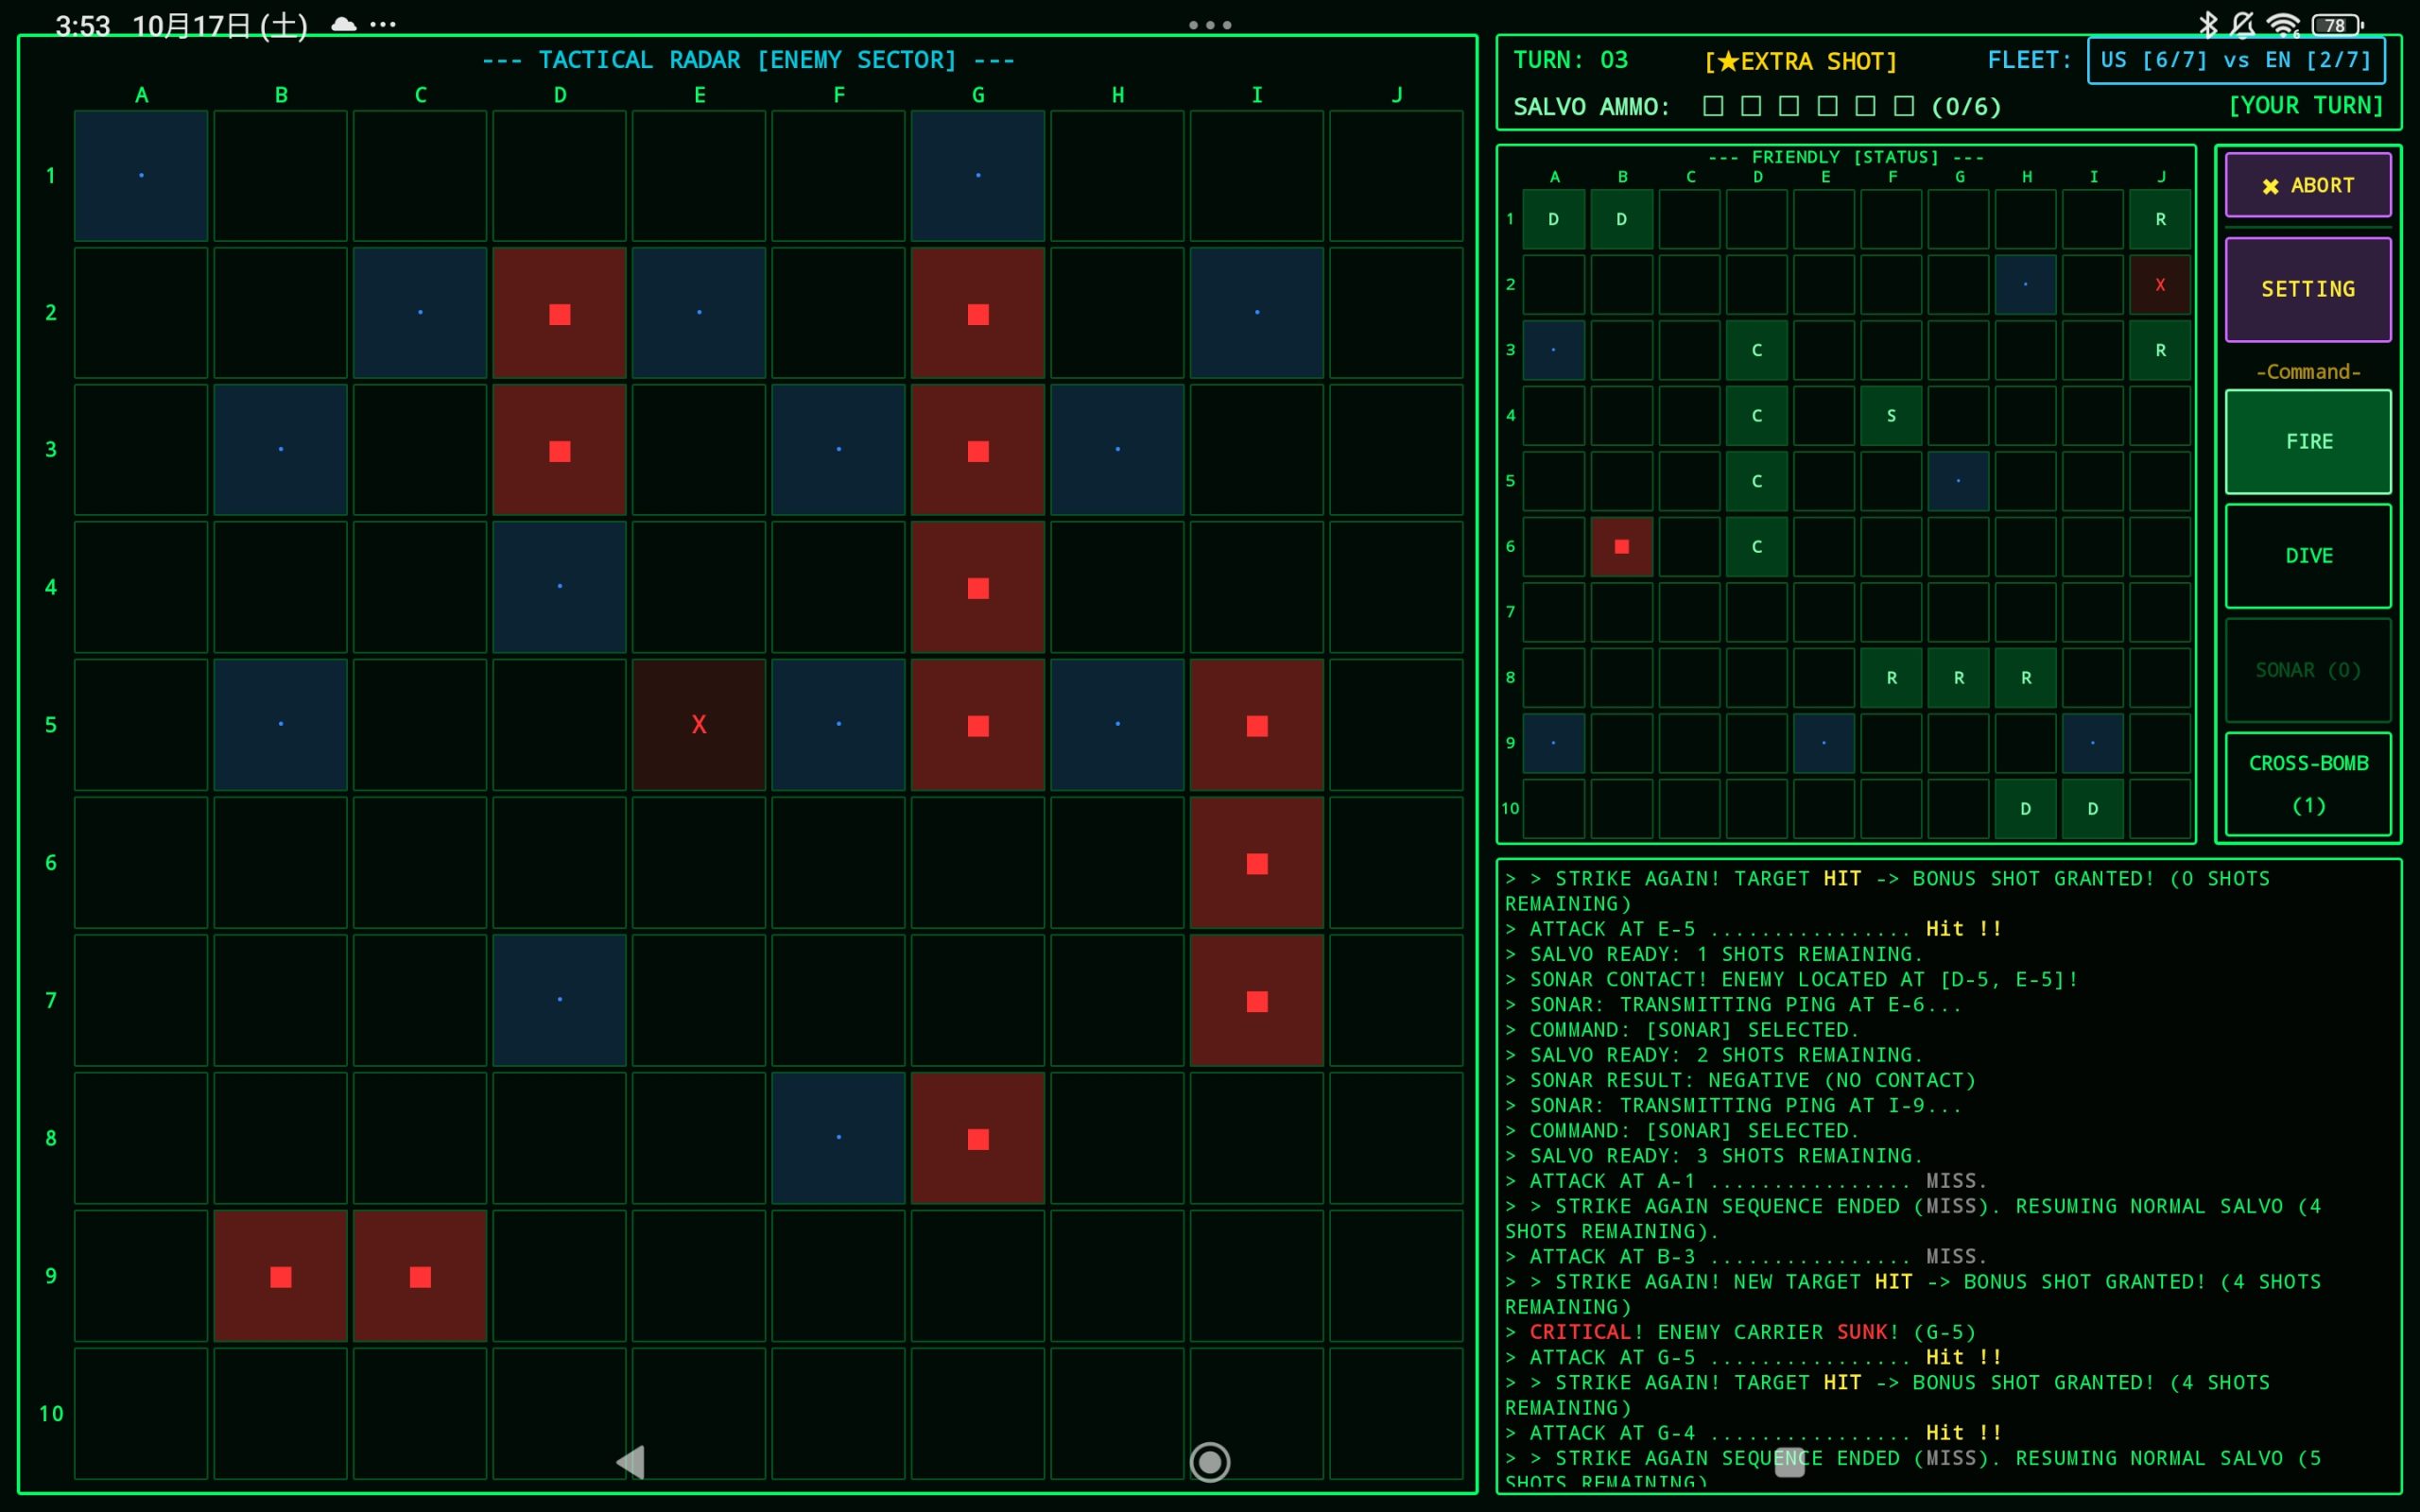The height and width of the screenshot is (1512, 2420).
Task: Select the disabled SONAR (0) command
Action: pyautogui.click(x=2308, y=670)
